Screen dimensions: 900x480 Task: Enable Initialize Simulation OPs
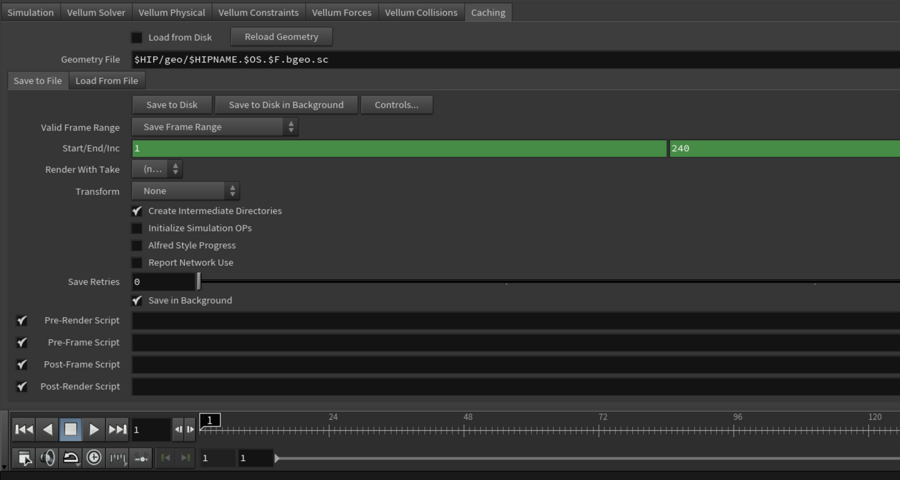(x=137, y=229)
